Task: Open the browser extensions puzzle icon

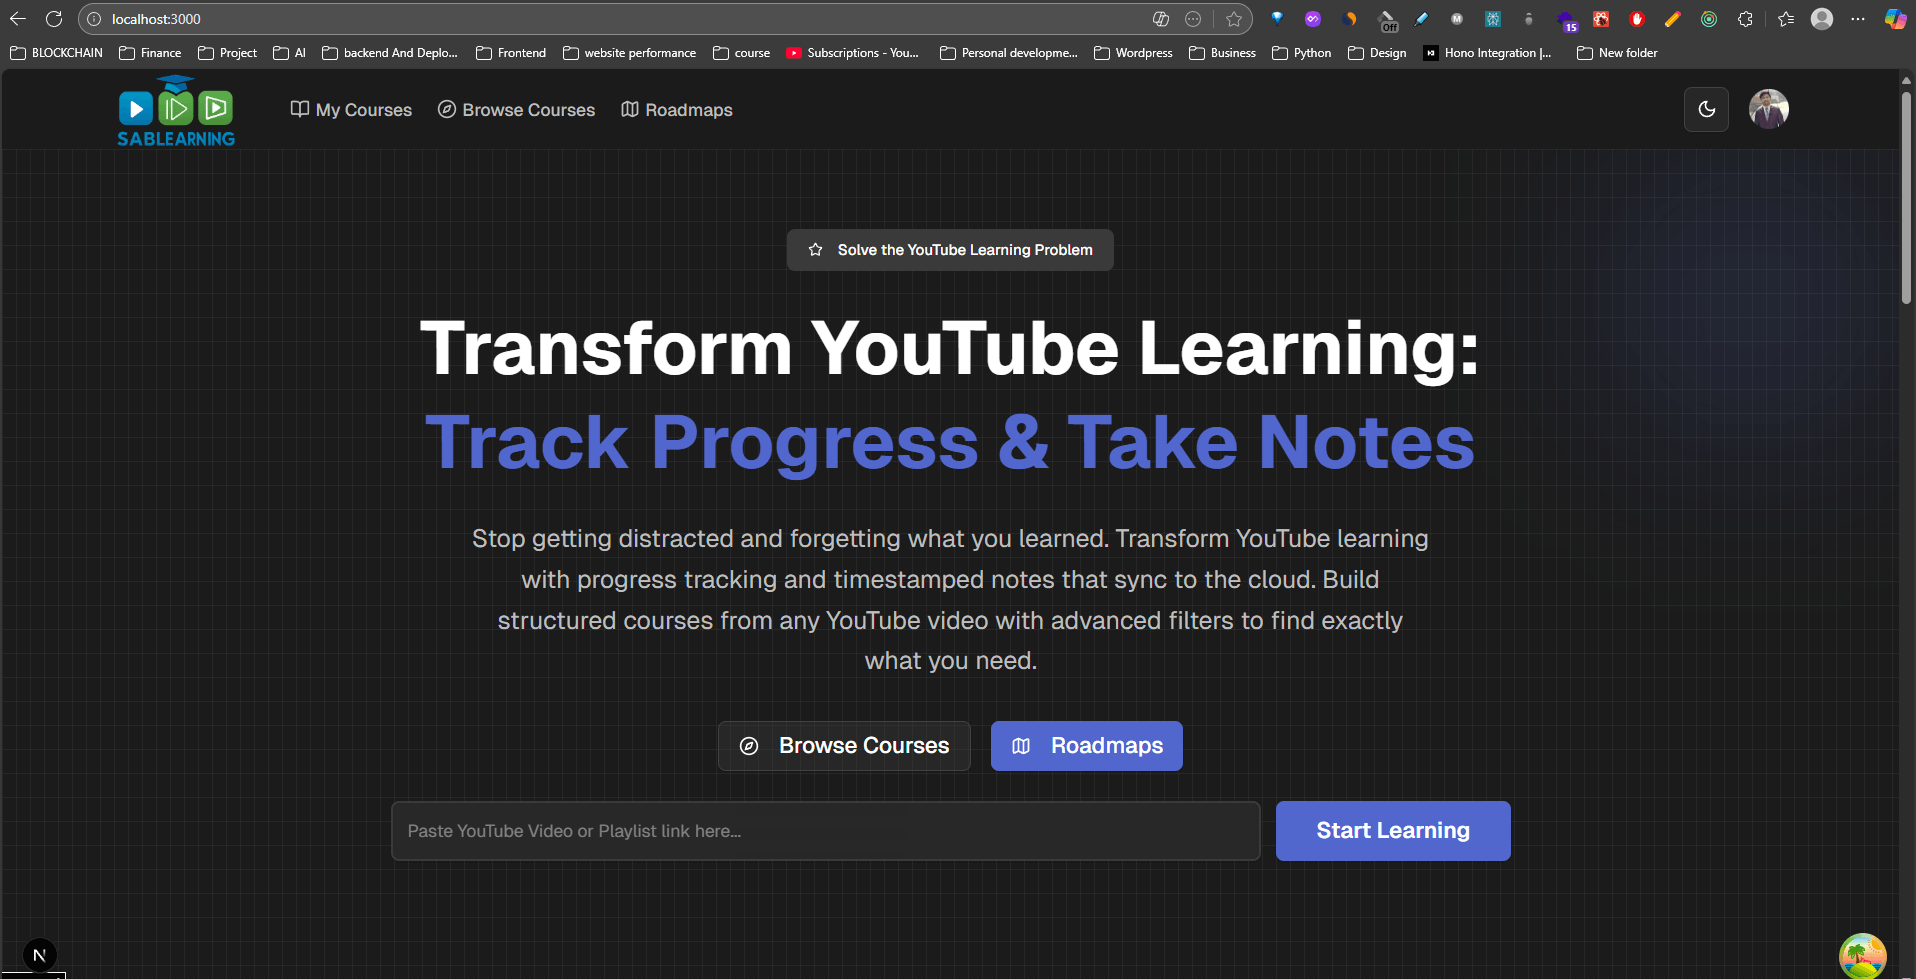Action: (1745, 19)
